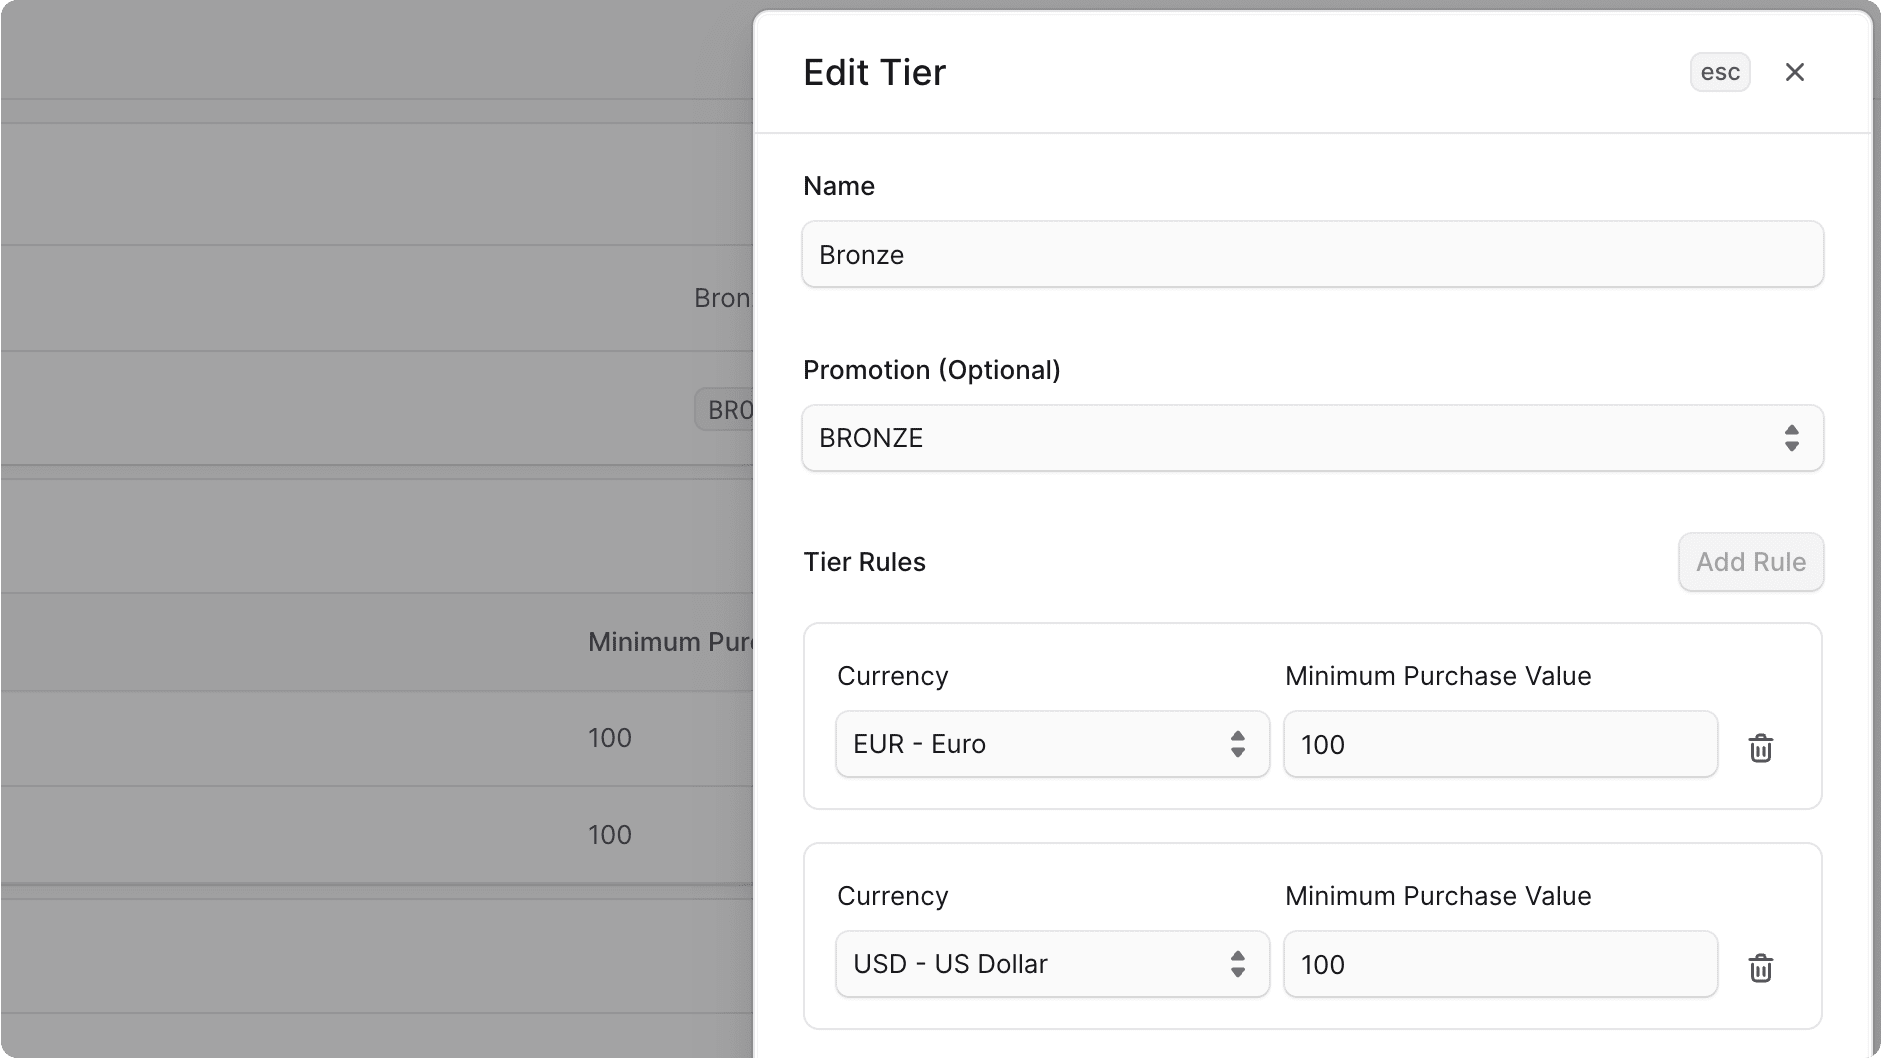Viewport: 1881px width, 1058px height.
Task: Click the Add Rule button
Action: pyautogui.click(x=1750, y=562)
